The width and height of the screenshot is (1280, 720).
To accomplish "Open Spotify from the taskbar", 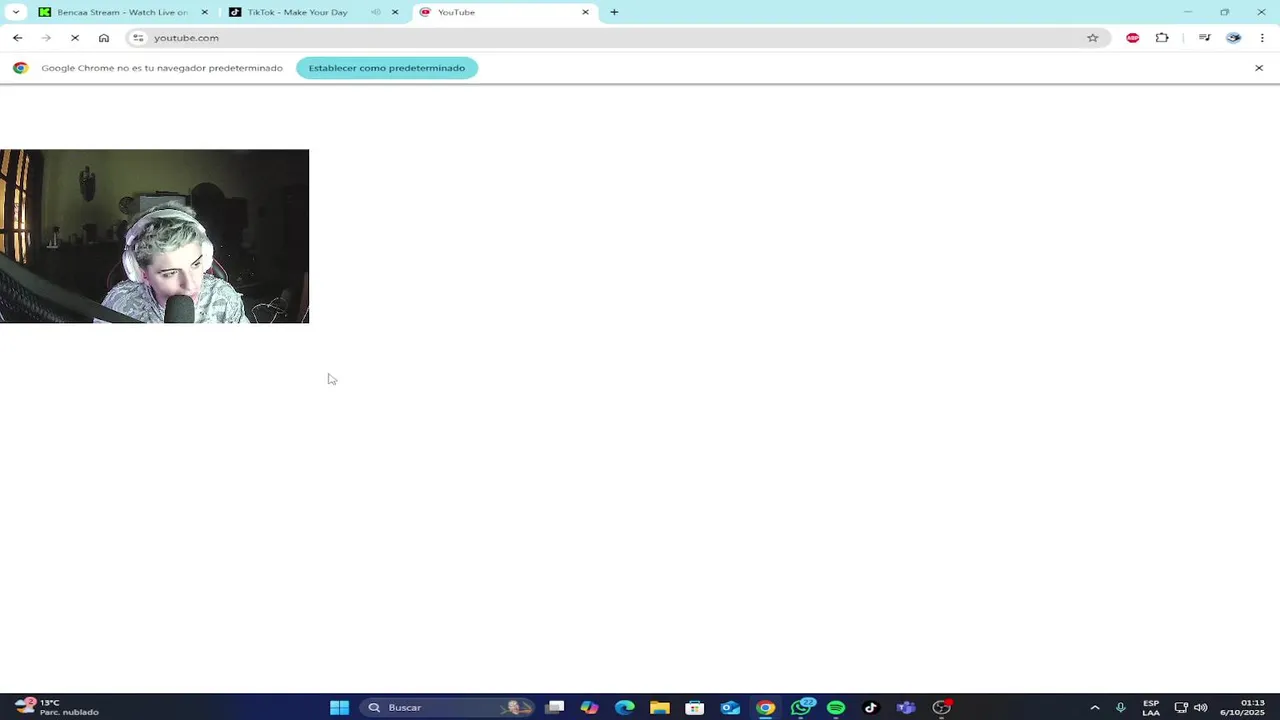I will coord(836,708).
